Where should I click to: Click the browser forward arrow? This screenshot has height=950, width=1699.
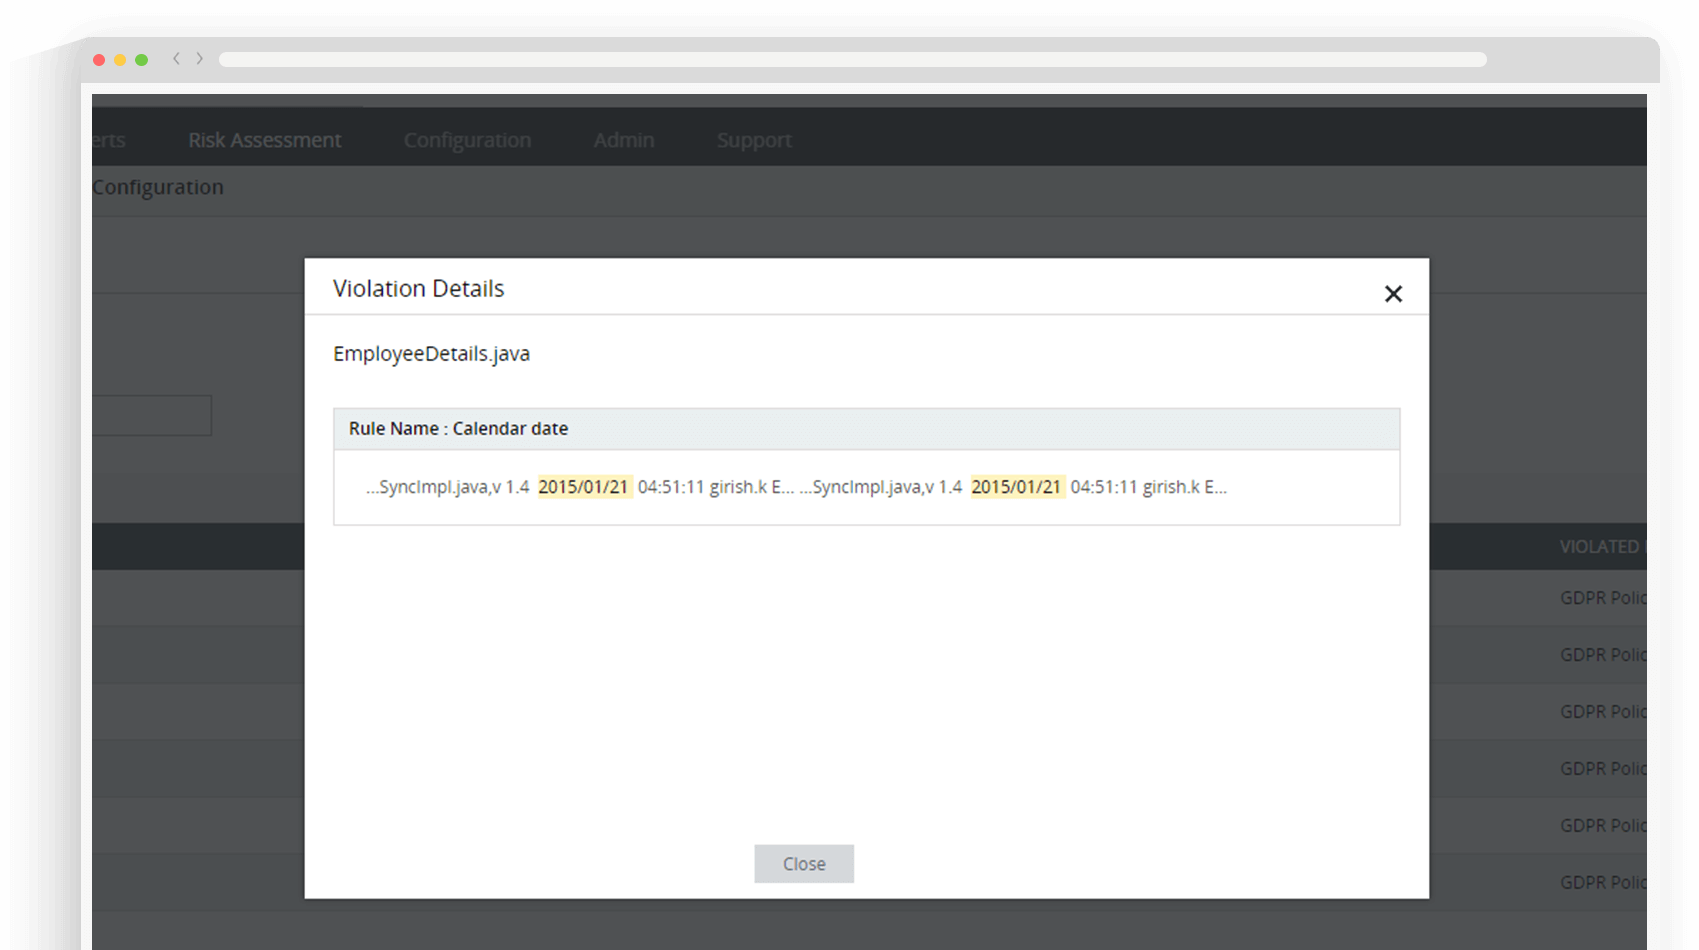(x=200, y=59)
